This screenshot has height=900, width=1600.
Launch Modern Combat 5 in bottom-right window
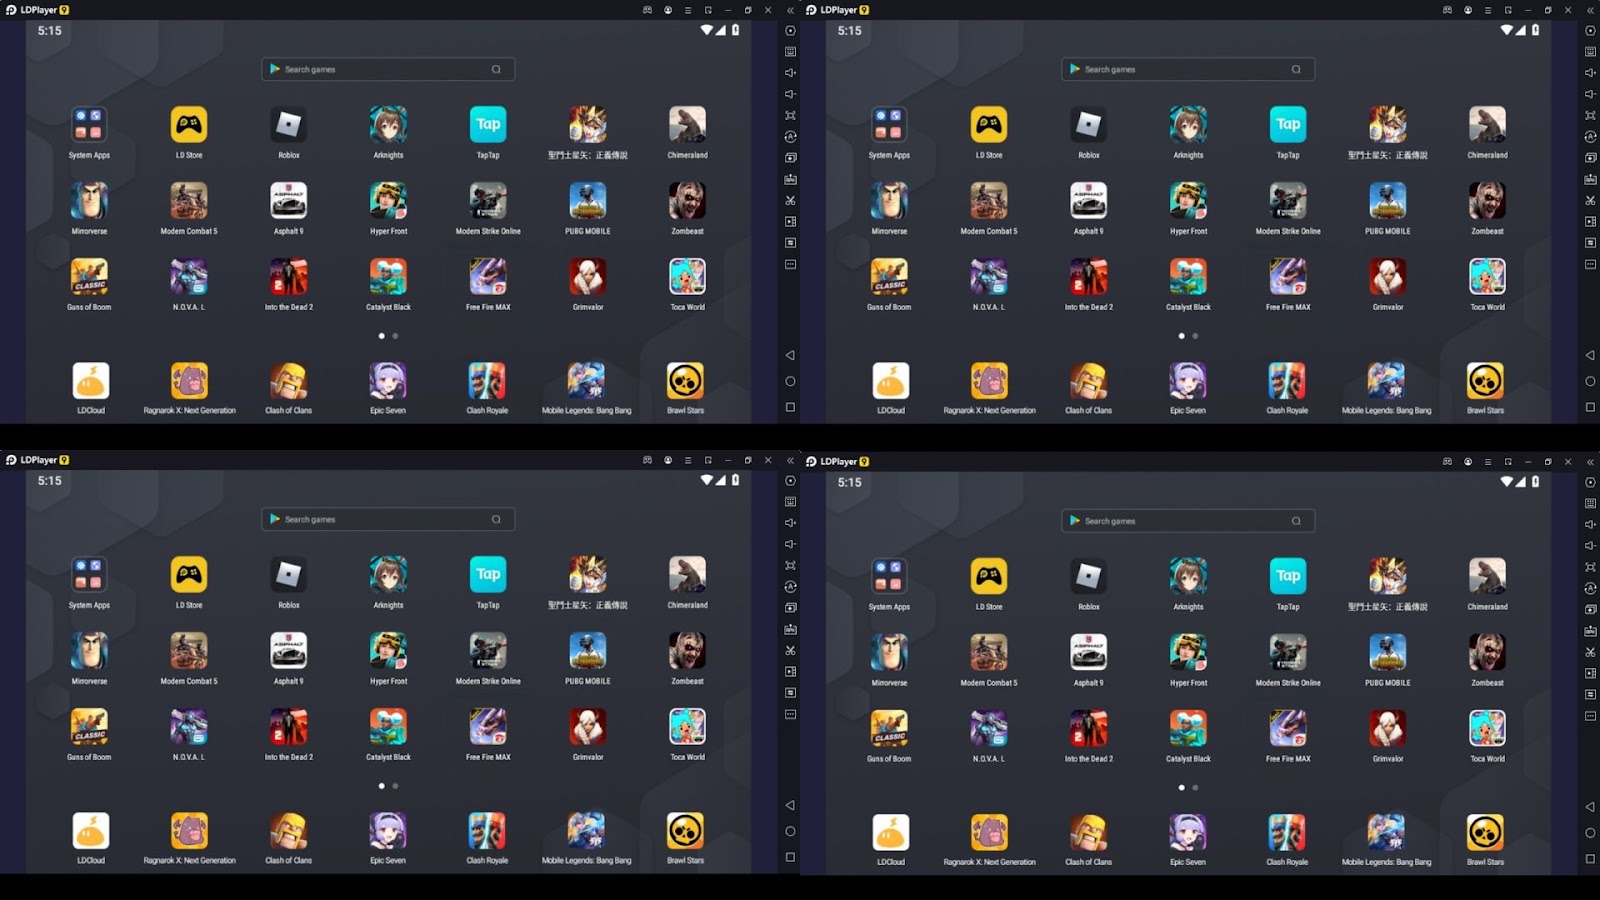[989, 653]
